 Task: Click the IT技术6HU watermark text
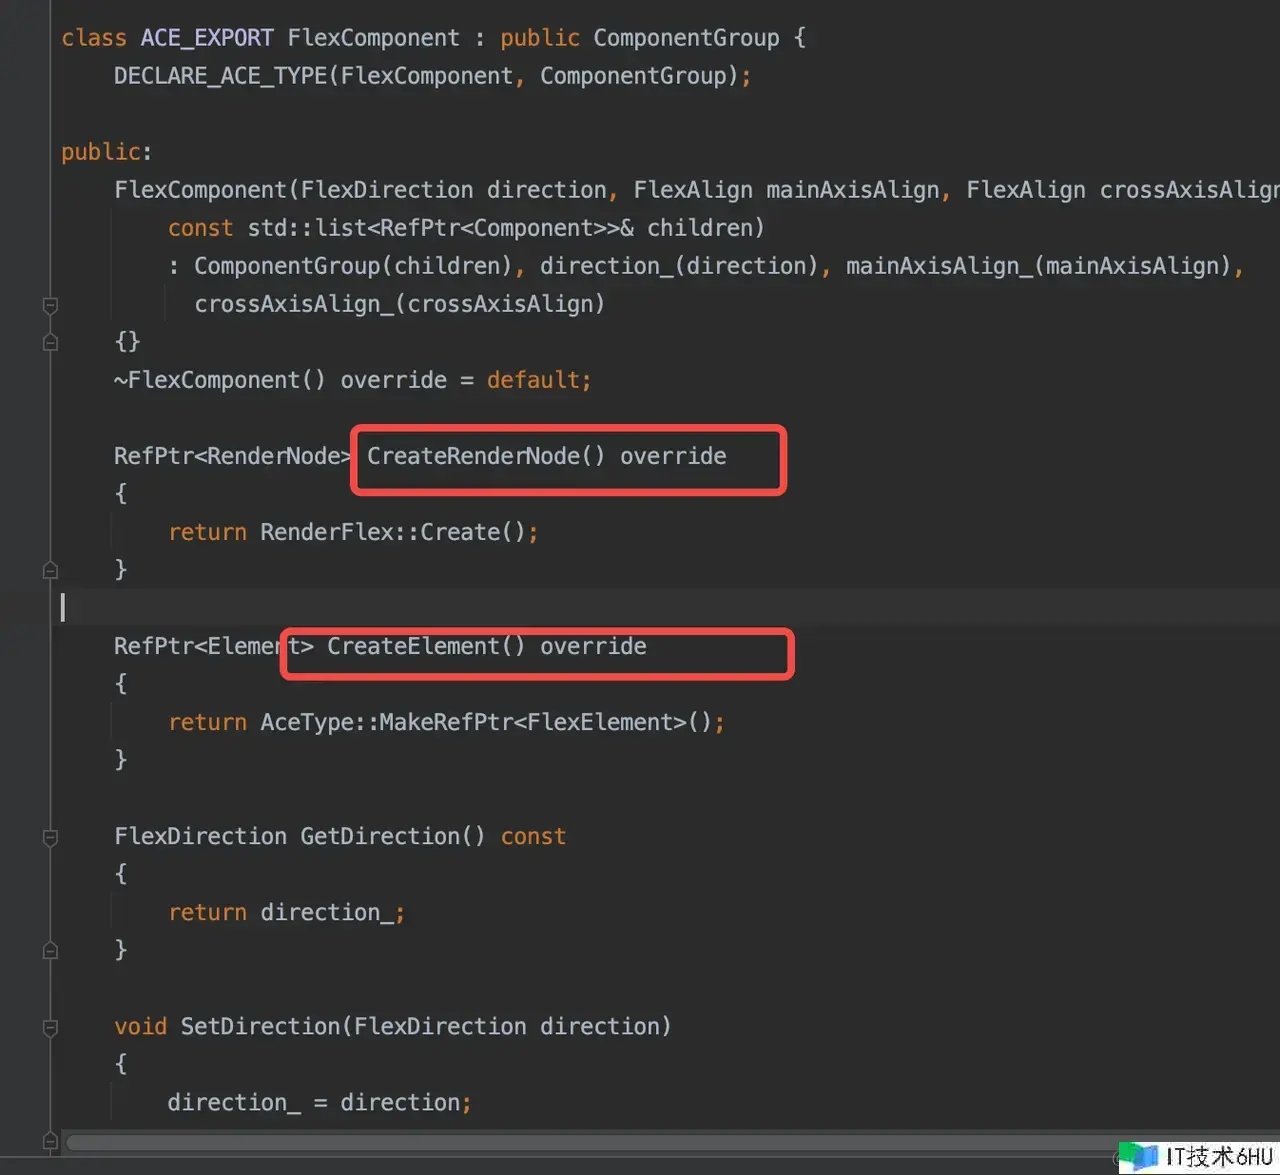[x=1218, y=1157]
